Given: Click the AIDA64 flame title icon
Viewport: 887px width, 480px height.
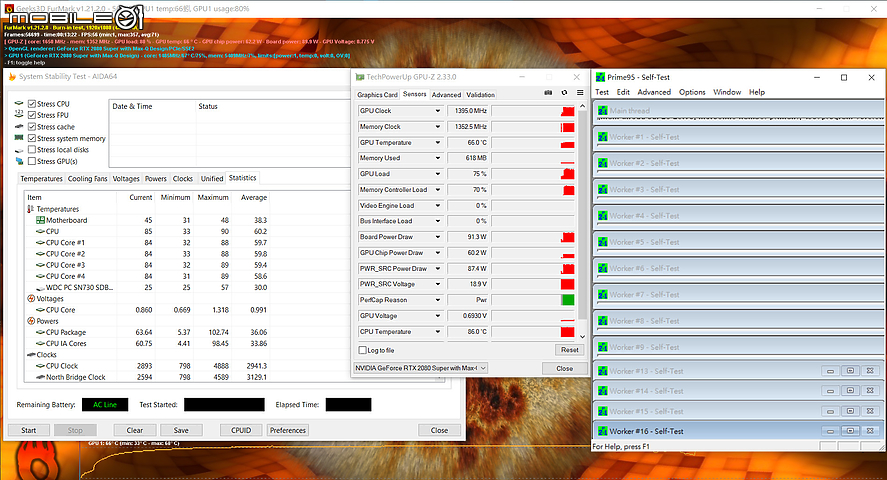Looking at the screenshot, I should 12,76.
